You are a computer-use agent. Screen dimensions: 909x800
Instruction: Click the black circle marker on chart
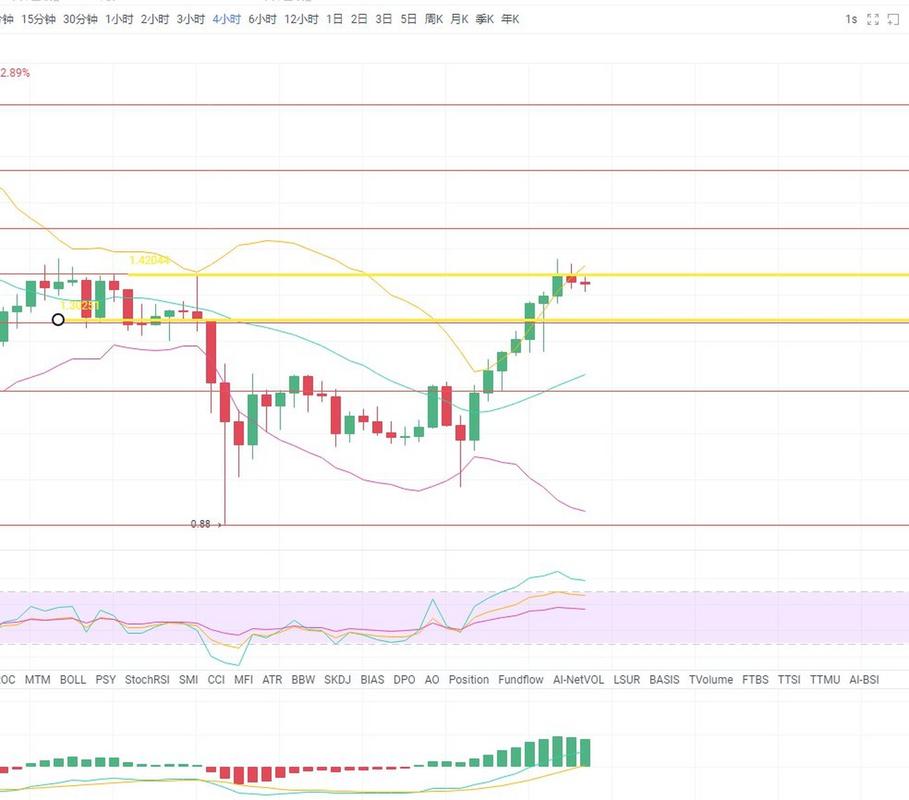pos(58,319)
